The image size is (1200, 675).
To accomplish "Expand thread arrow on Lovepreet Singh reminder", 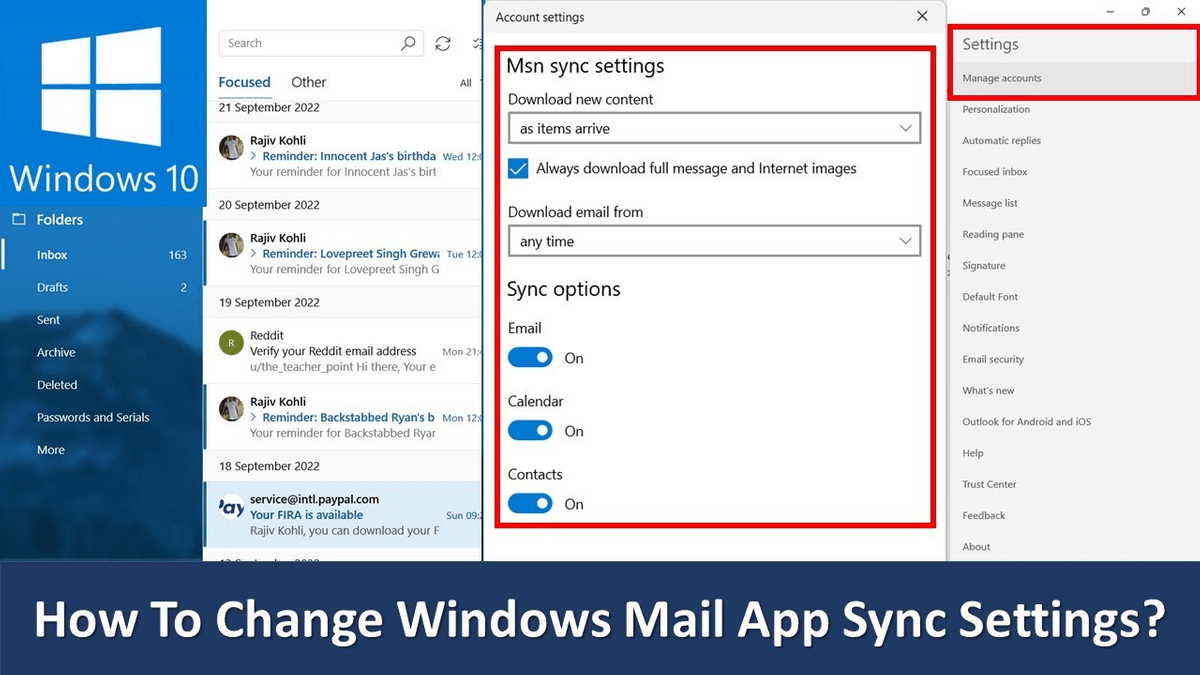I will [x=254, y=254].
